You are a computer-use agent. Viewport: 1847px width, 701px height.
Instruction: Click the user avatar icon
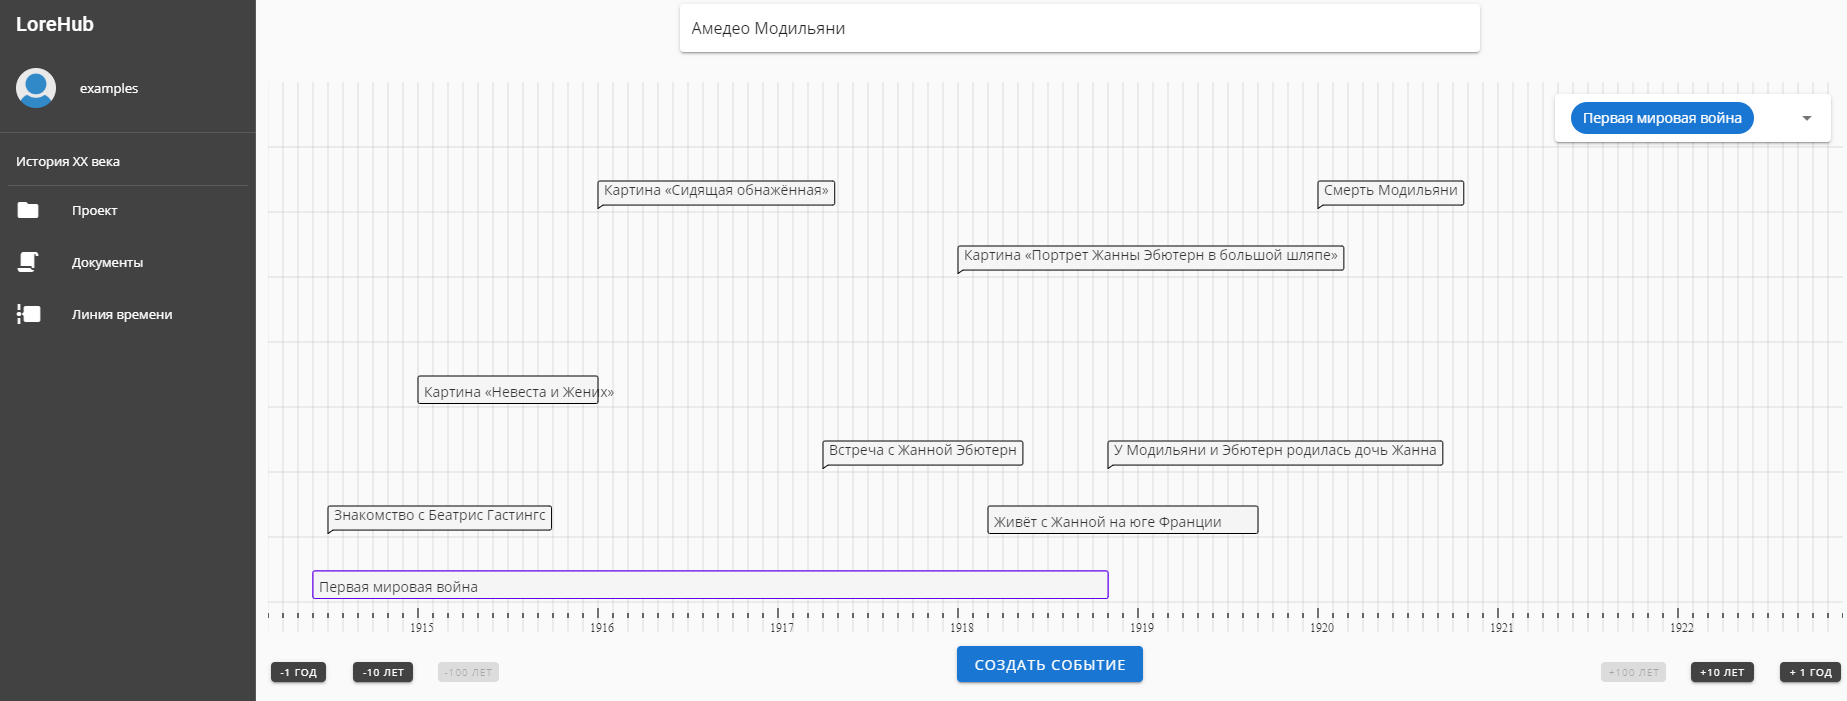tap(36, 88)
